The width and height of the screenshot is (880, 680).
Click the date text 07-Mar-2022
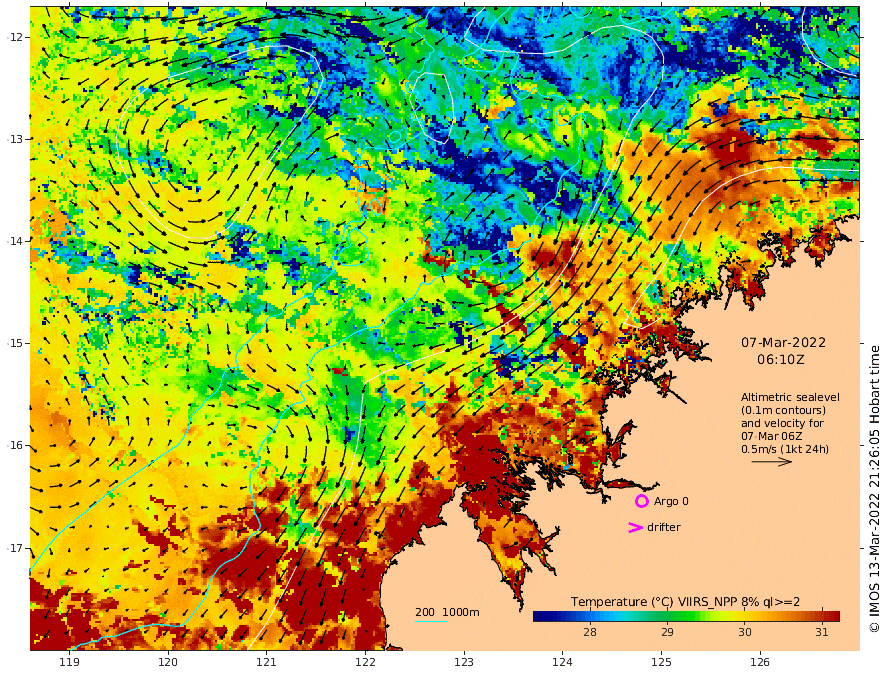(x=783, y=342)
